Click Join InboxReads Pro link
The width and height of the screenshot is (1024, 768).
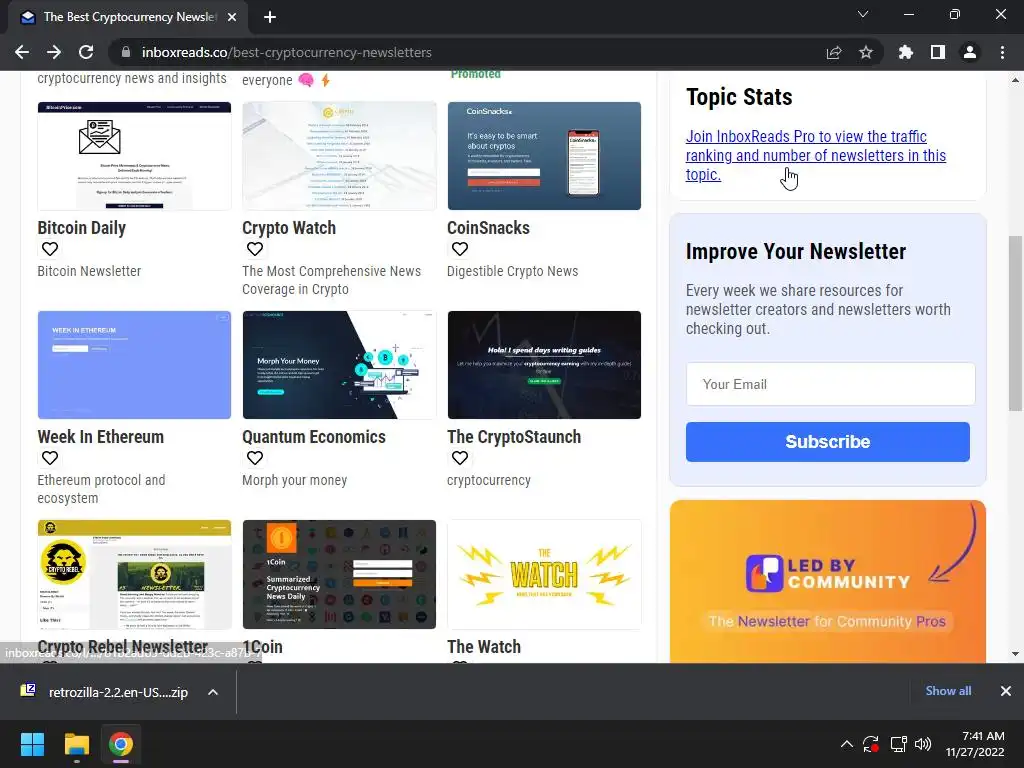coord(816,155)
